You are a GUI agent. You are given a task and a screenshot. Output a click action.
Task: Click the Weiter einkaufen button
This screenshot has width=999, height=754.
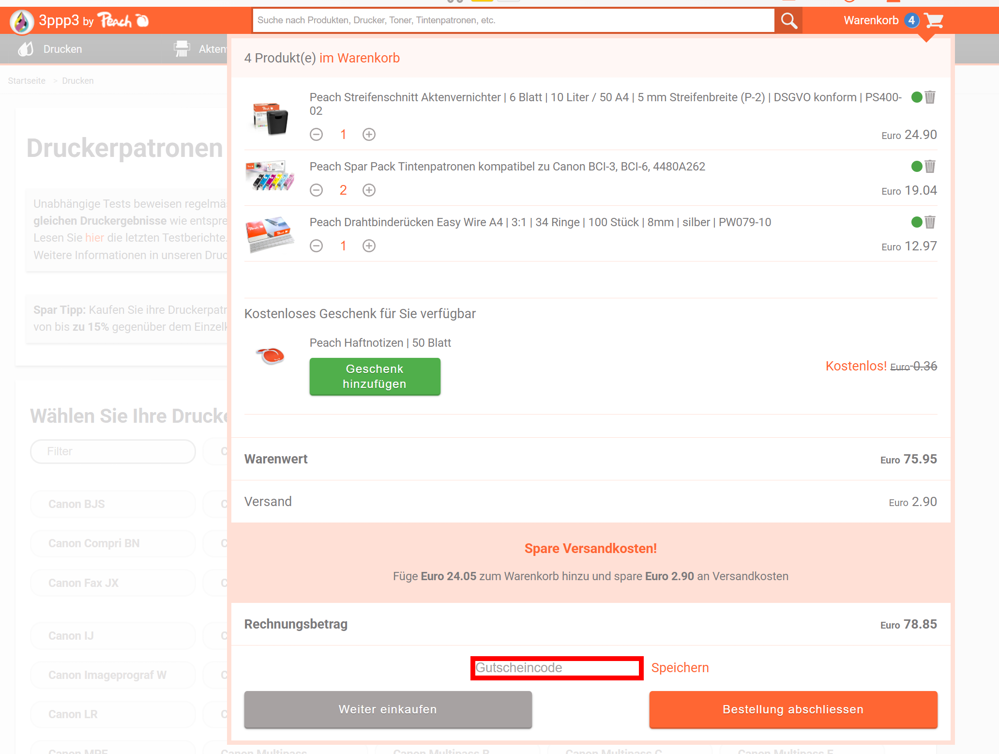[x=388, y=709]
